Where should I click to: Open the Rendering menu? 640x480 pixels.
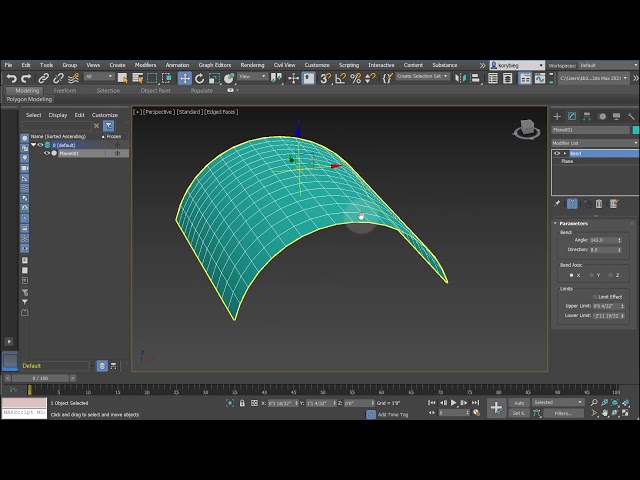(x=252, y=65)
